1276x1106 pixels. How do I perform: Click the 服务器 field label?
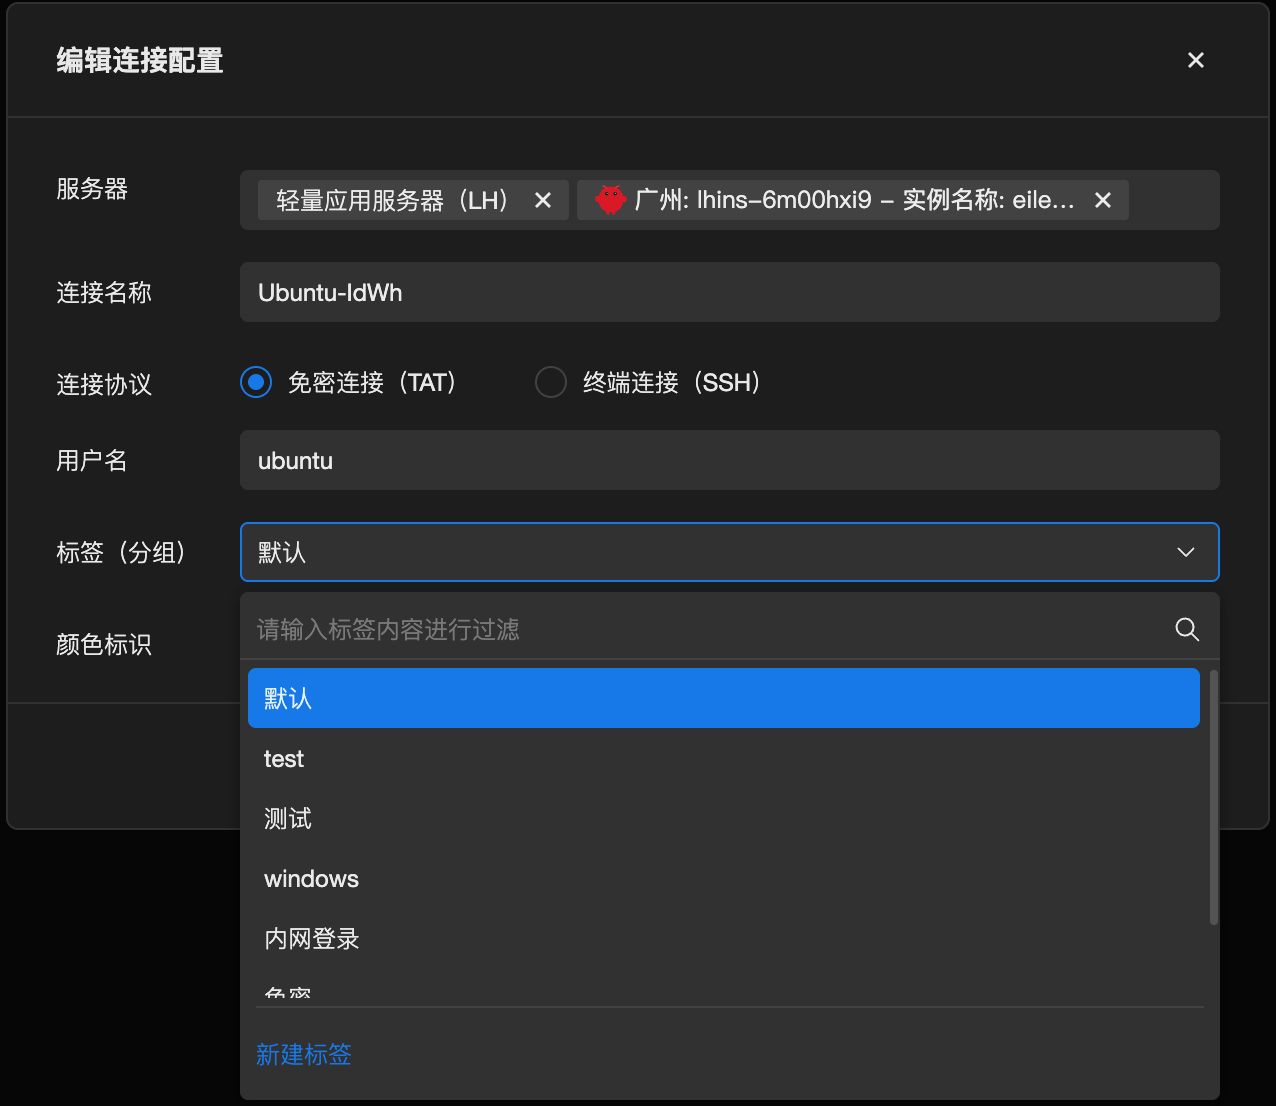92,189
